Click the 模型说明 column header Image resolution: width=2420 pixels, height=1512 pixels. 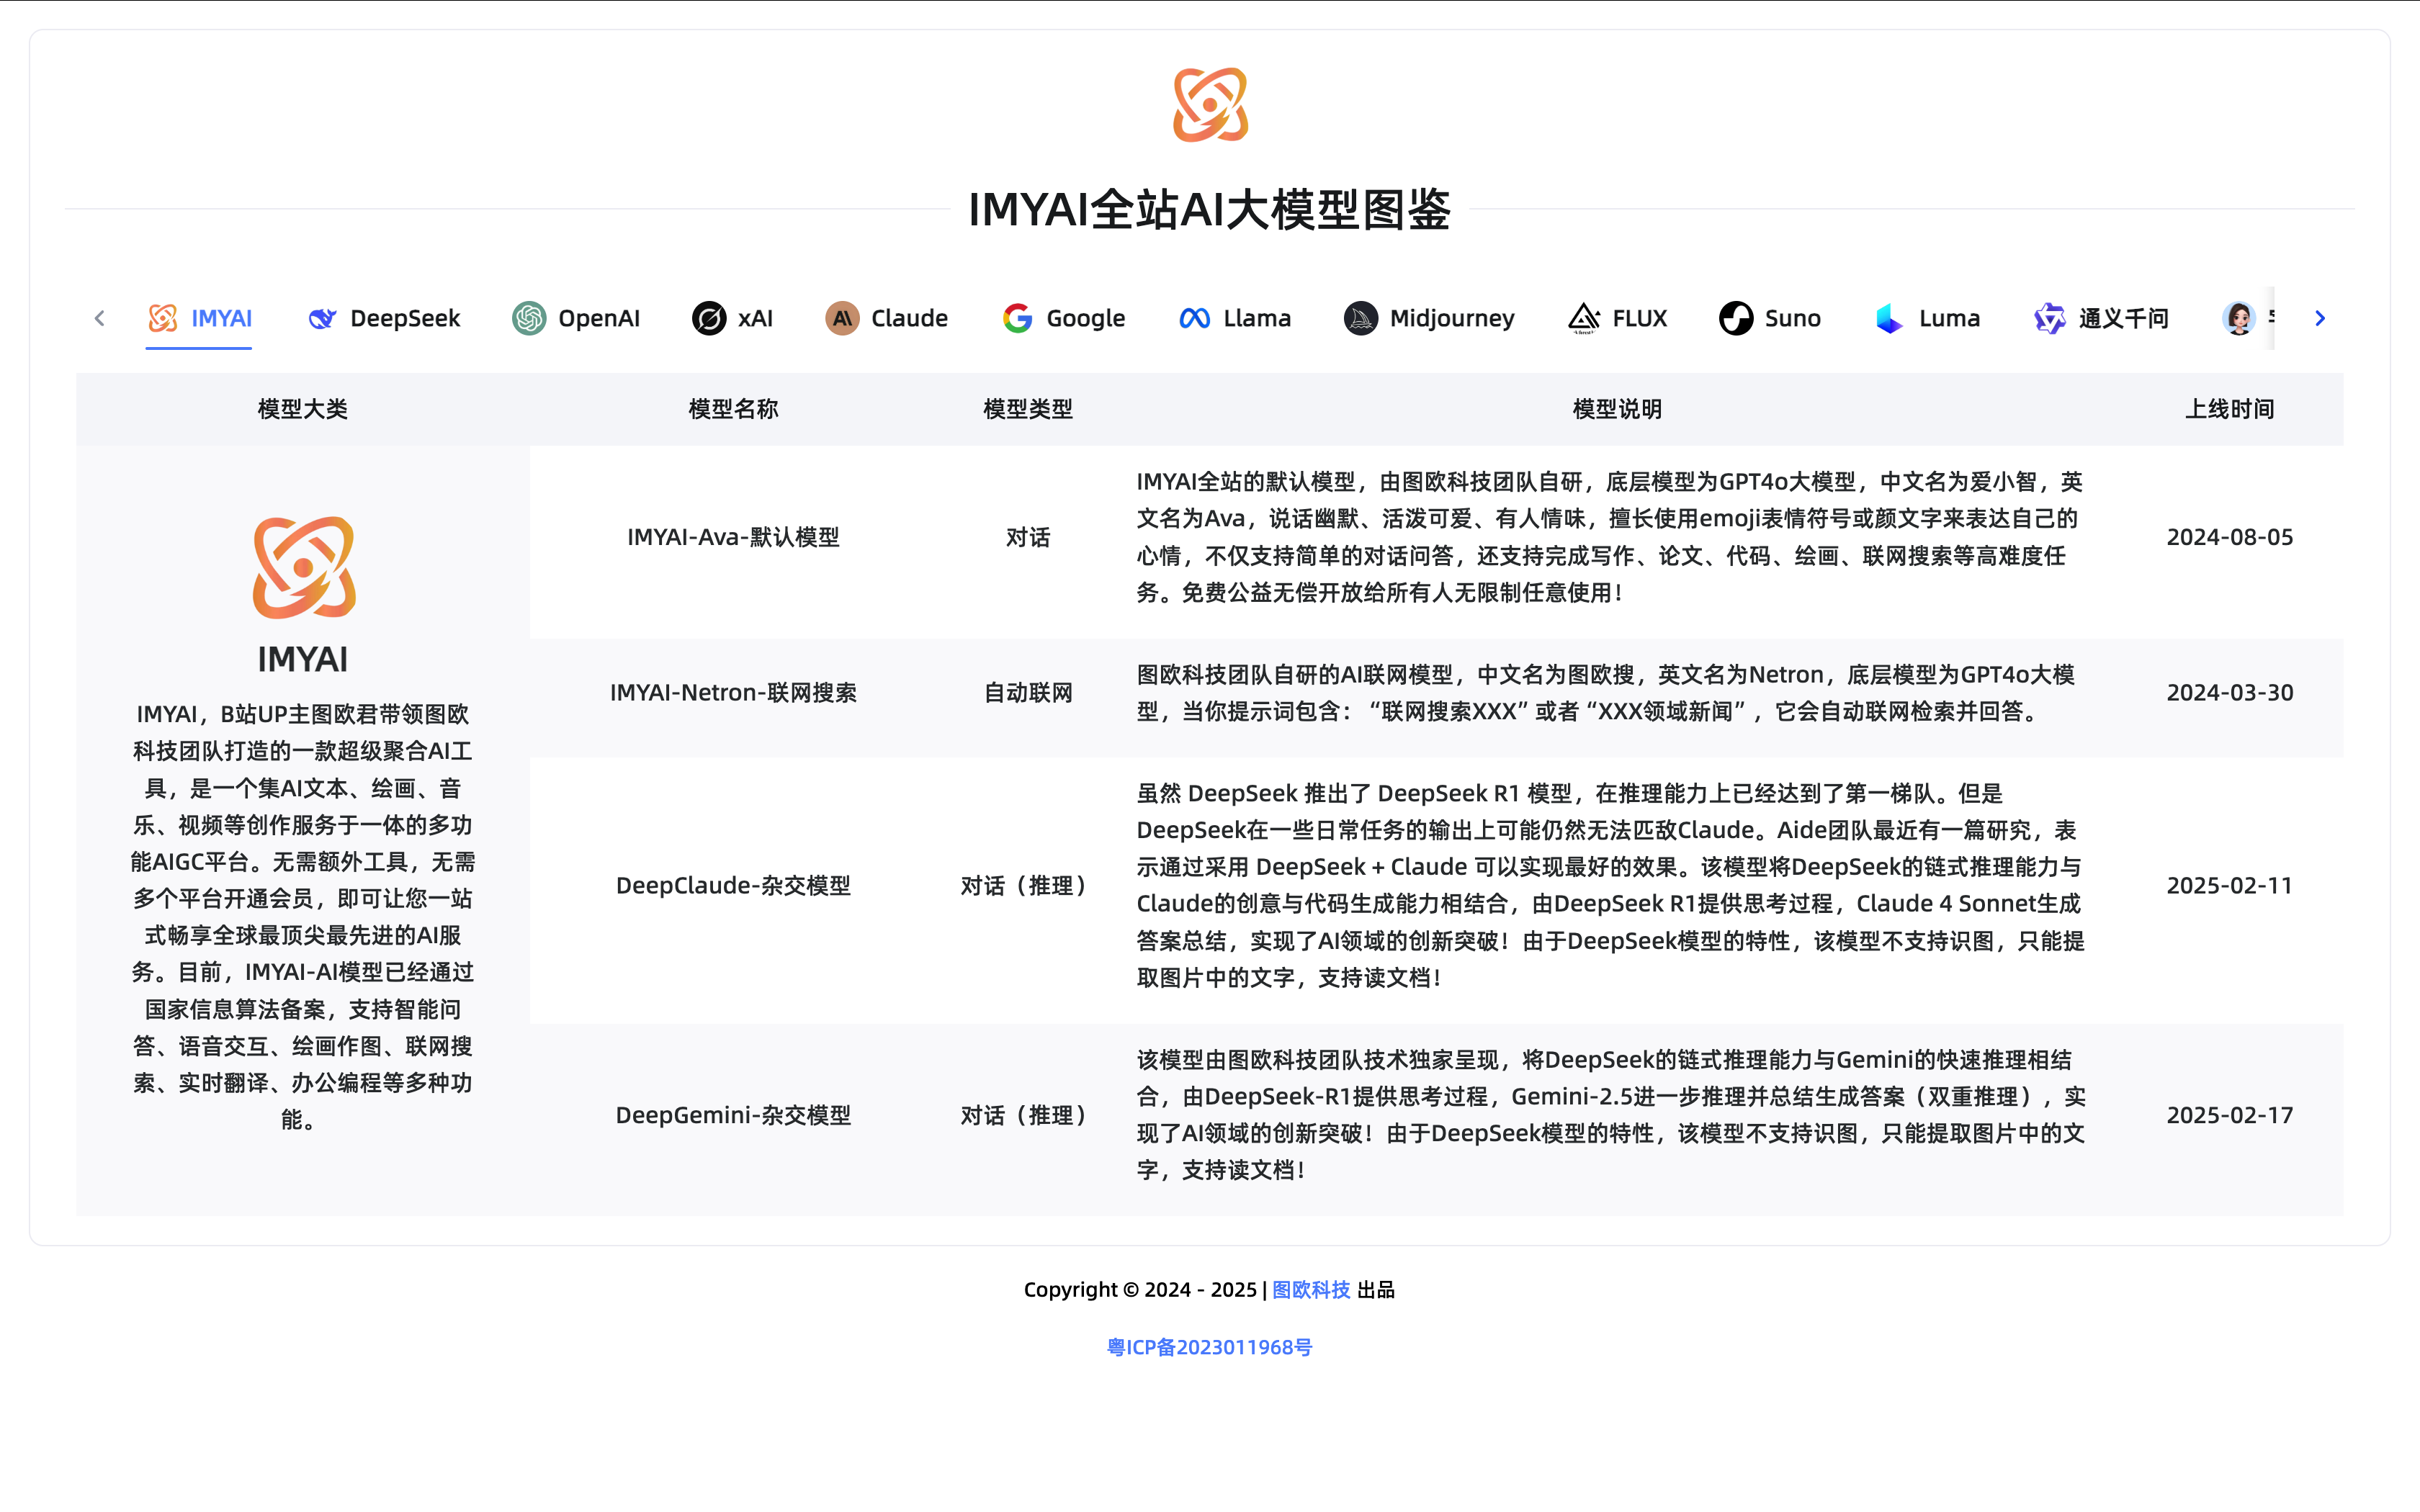tap(1617, 409)
